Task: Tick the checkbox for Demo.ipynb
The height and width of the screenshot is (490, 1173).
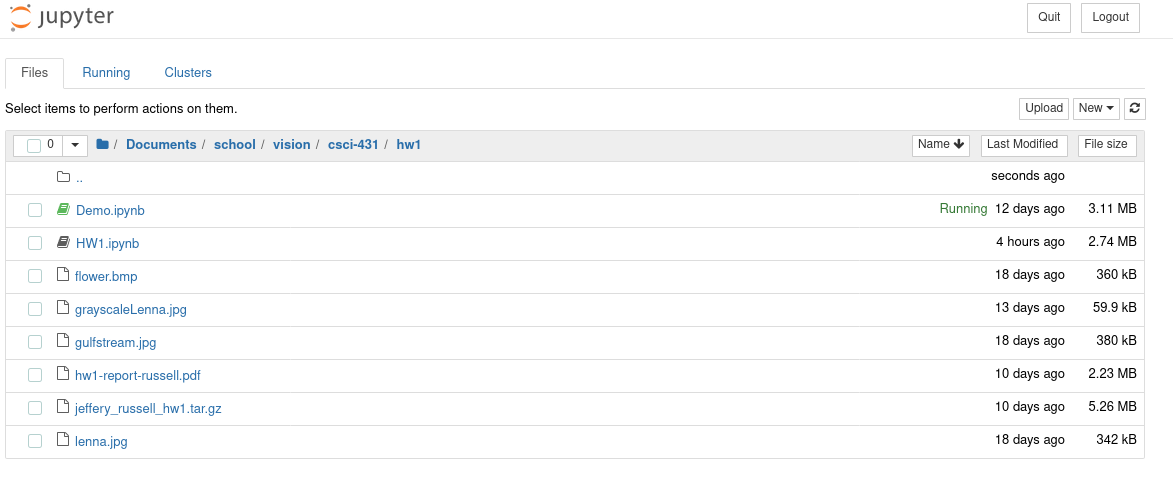Action: 35,210
